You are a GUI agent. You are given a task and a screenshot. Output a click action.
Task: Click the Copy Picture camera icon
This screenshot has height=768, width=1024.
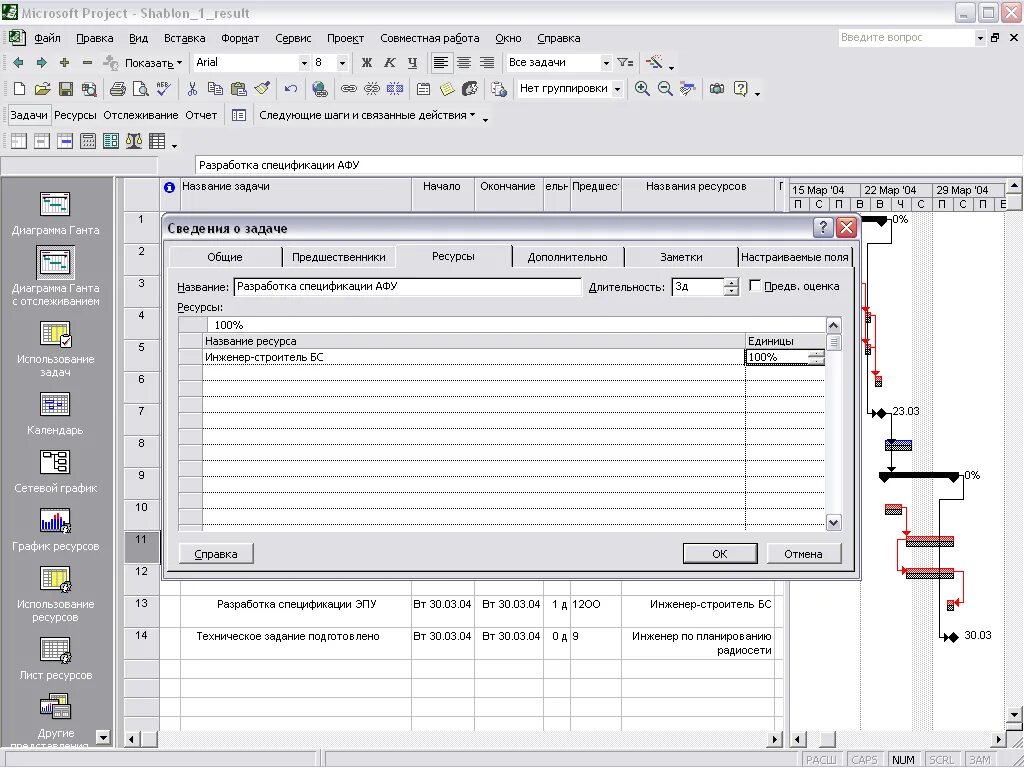pyautogui.click(x=717, y=89)
